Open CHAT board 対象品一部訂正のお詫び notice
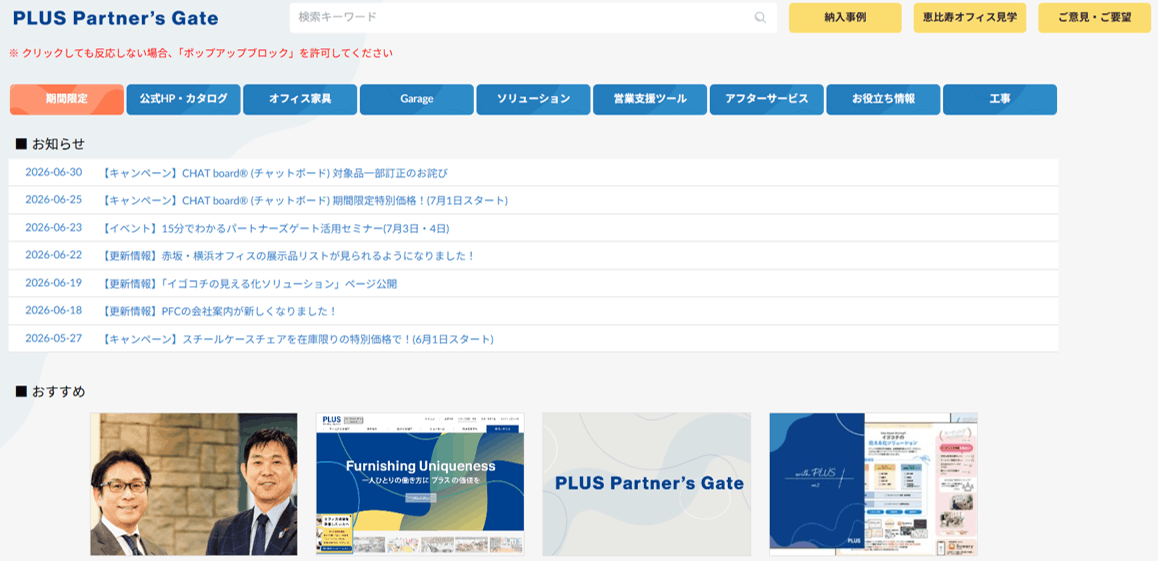The image size is (1158, 561). 275,173
